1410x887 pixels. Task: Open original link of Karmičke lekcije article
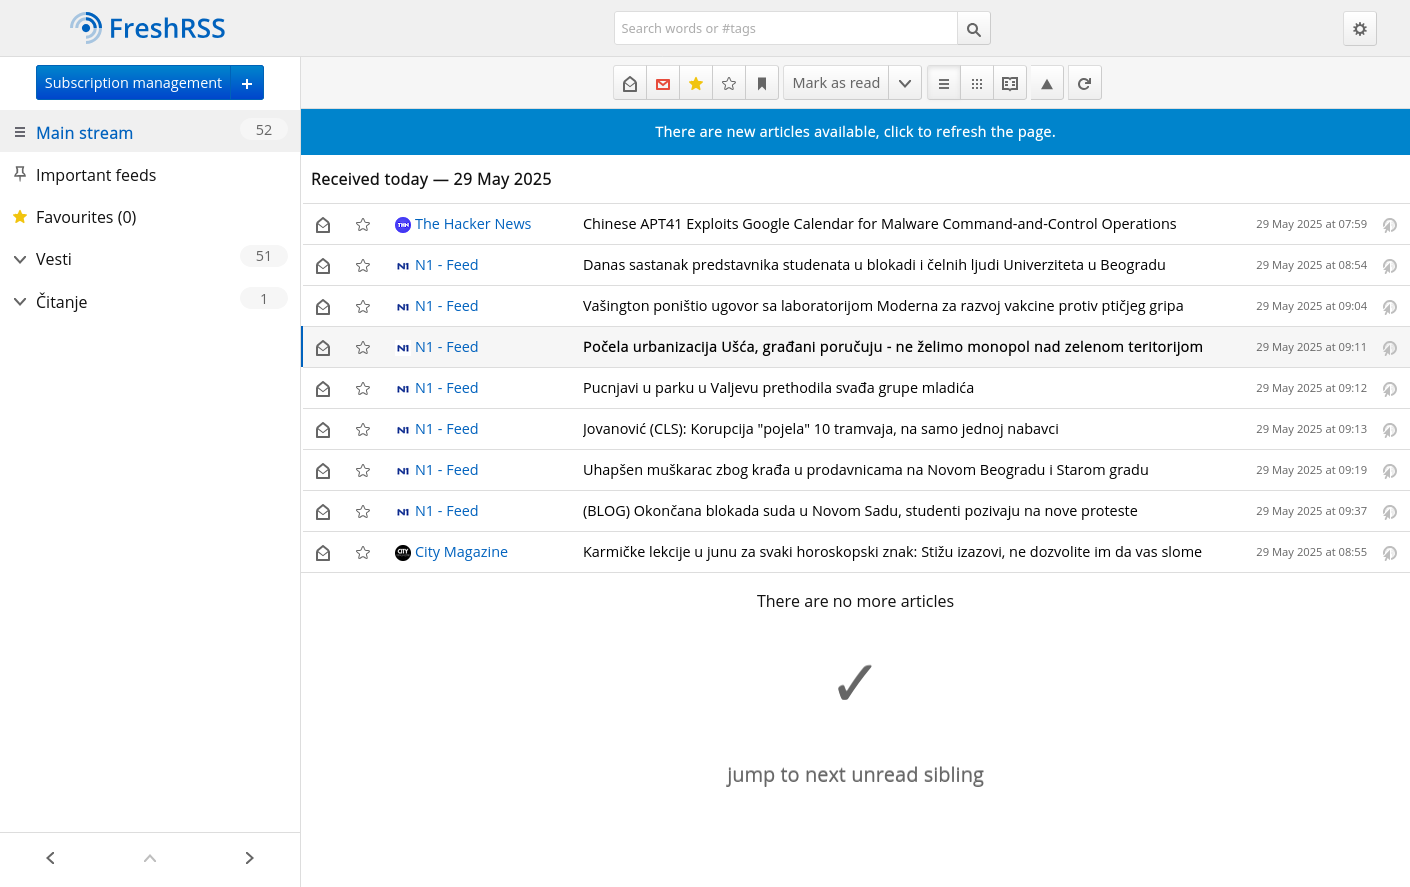pos(1390,553)
